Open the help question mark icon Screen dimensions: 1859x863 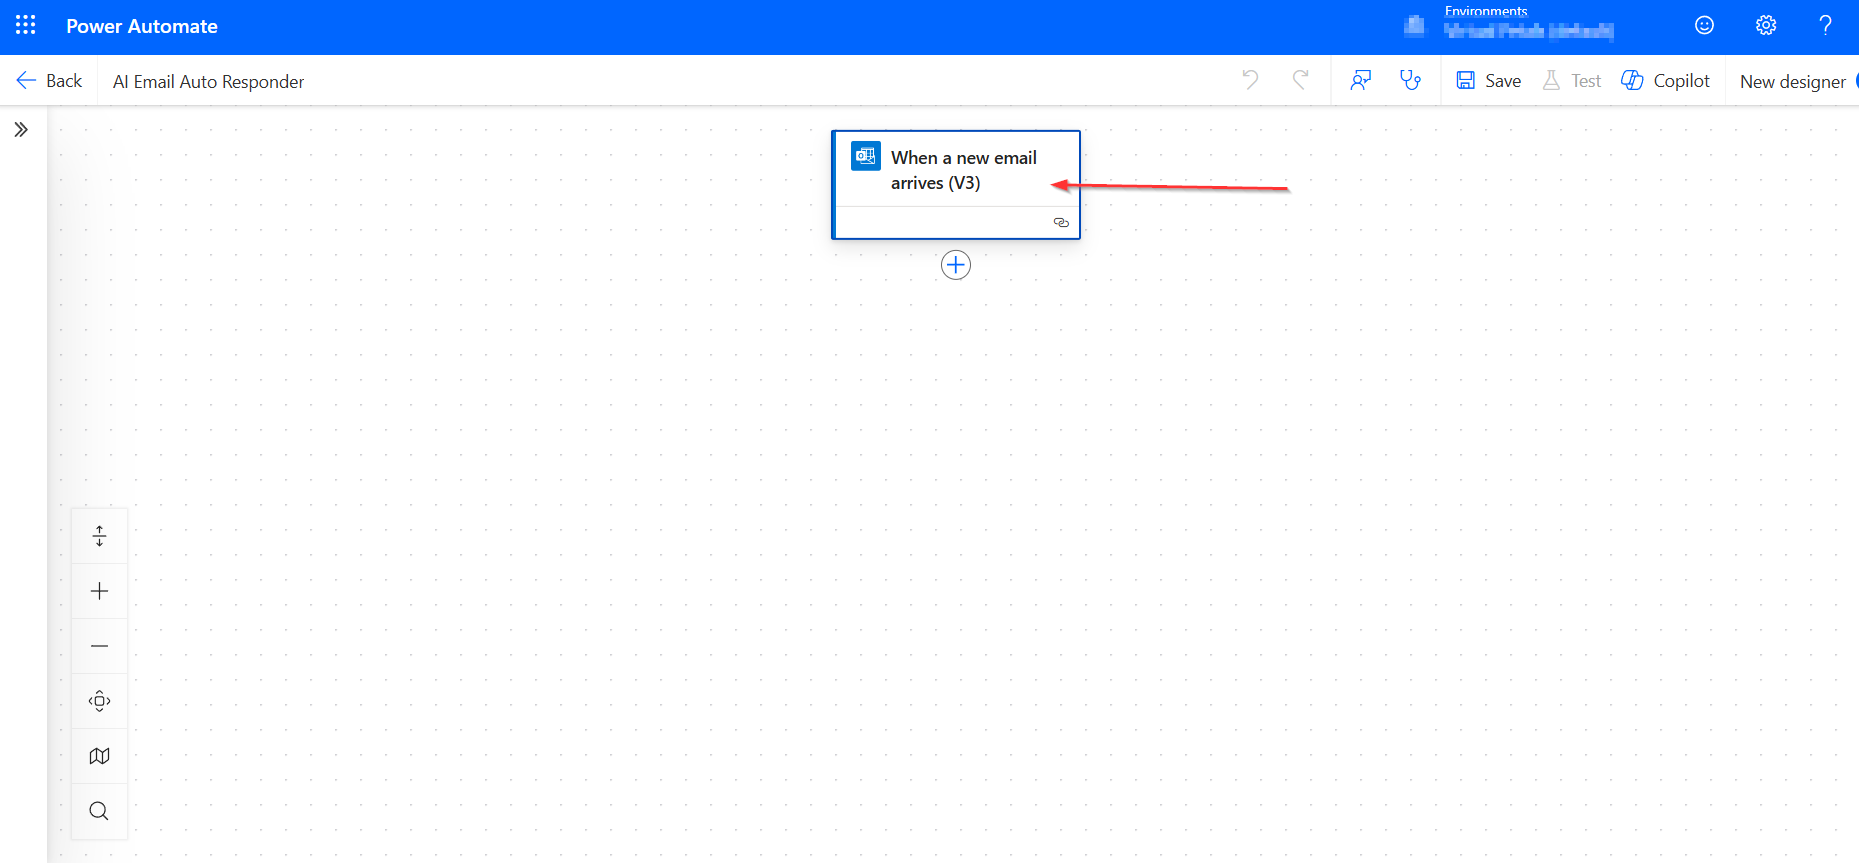pyautogui.click(x=1825, y=25)
